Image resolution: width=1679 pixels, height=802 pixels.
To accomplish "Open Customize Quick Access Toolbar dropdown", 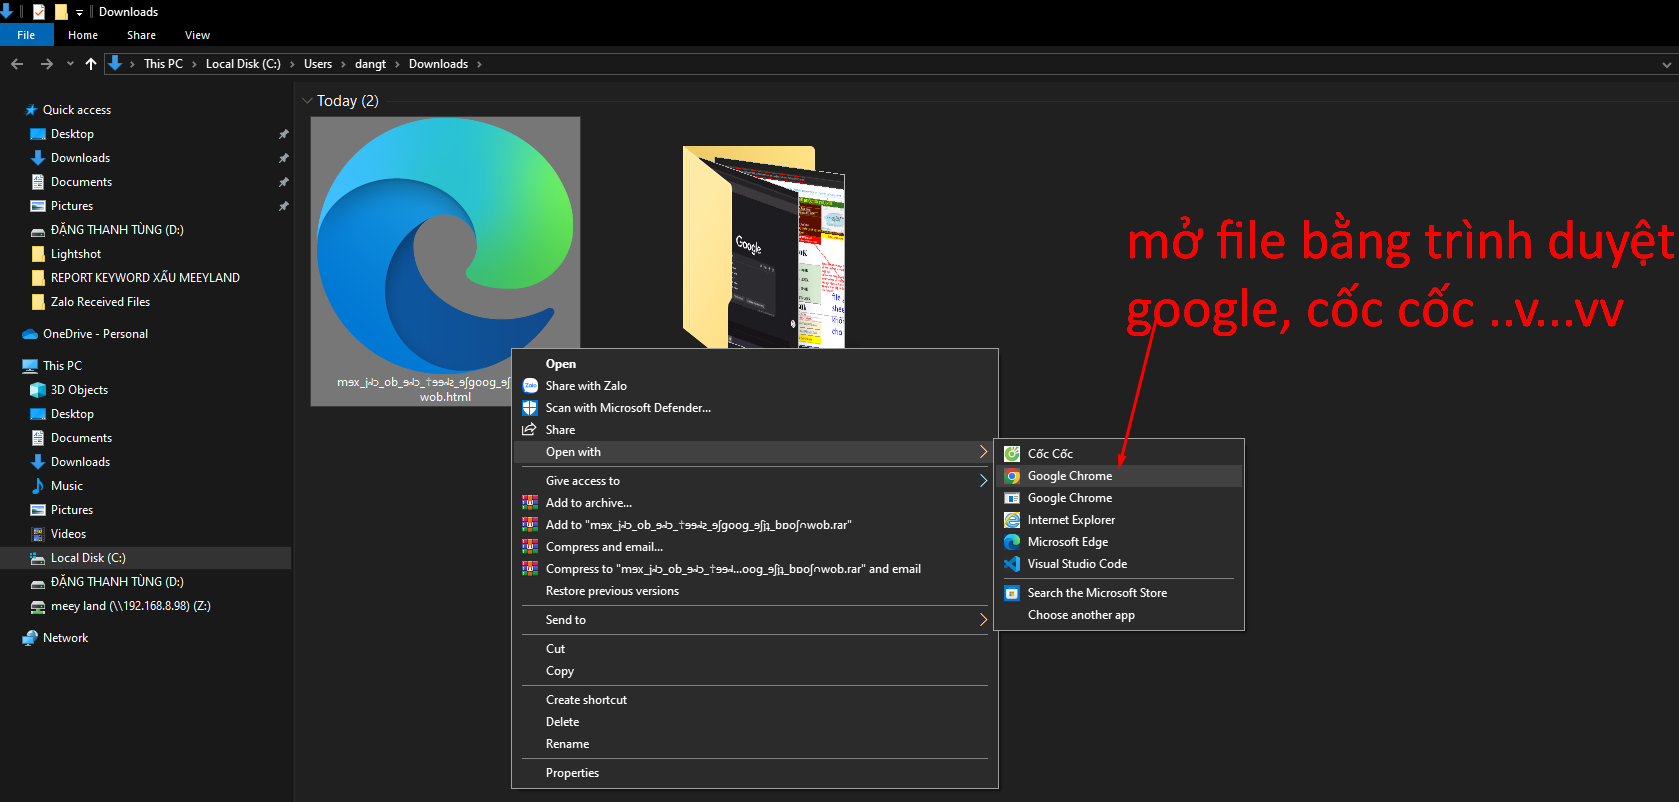I will [x=79, y=13].
